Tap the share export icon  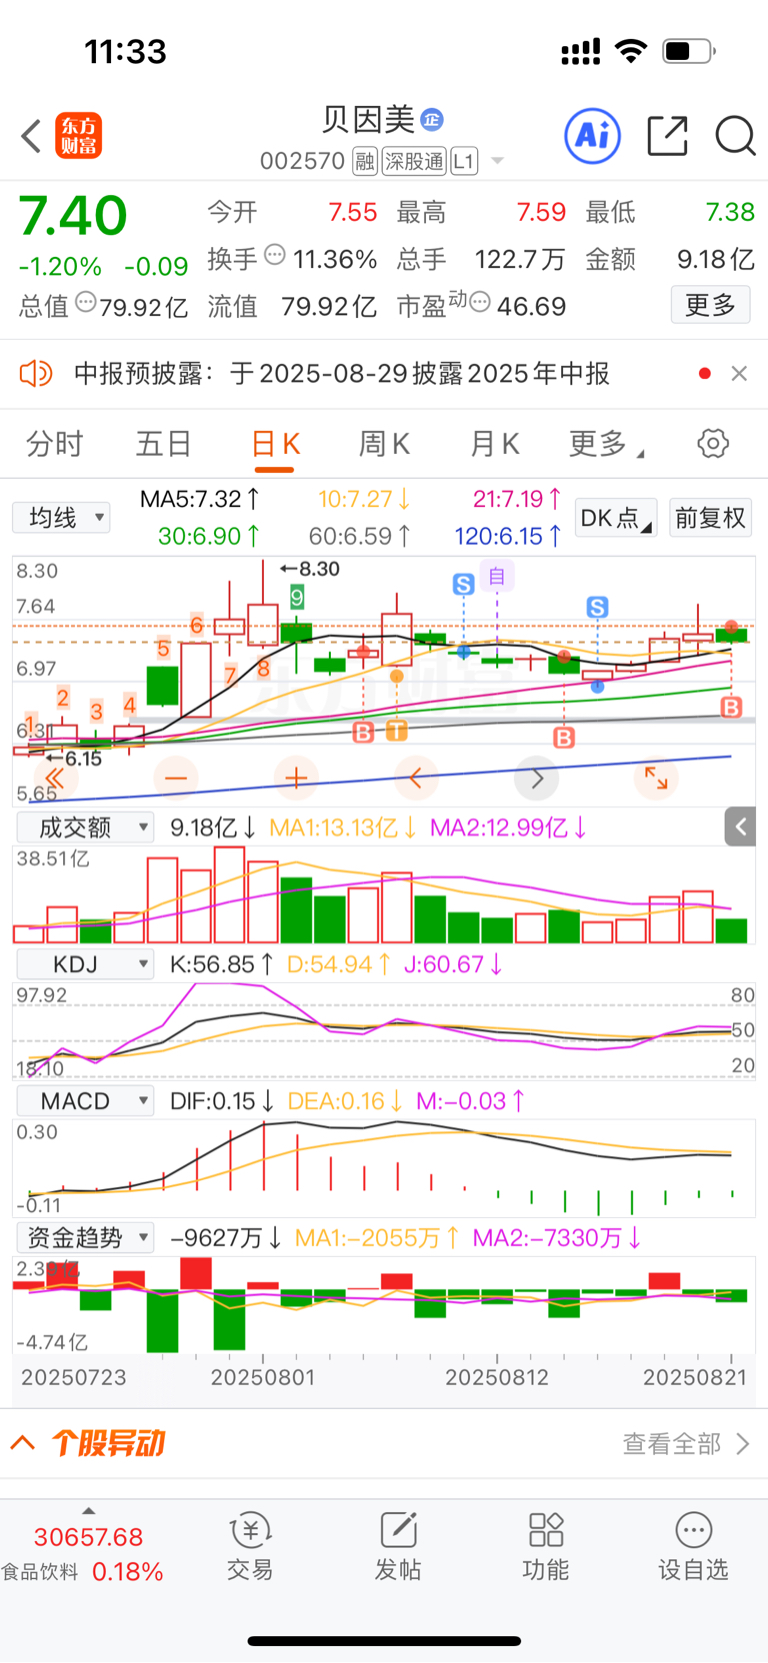coord(668,136)
